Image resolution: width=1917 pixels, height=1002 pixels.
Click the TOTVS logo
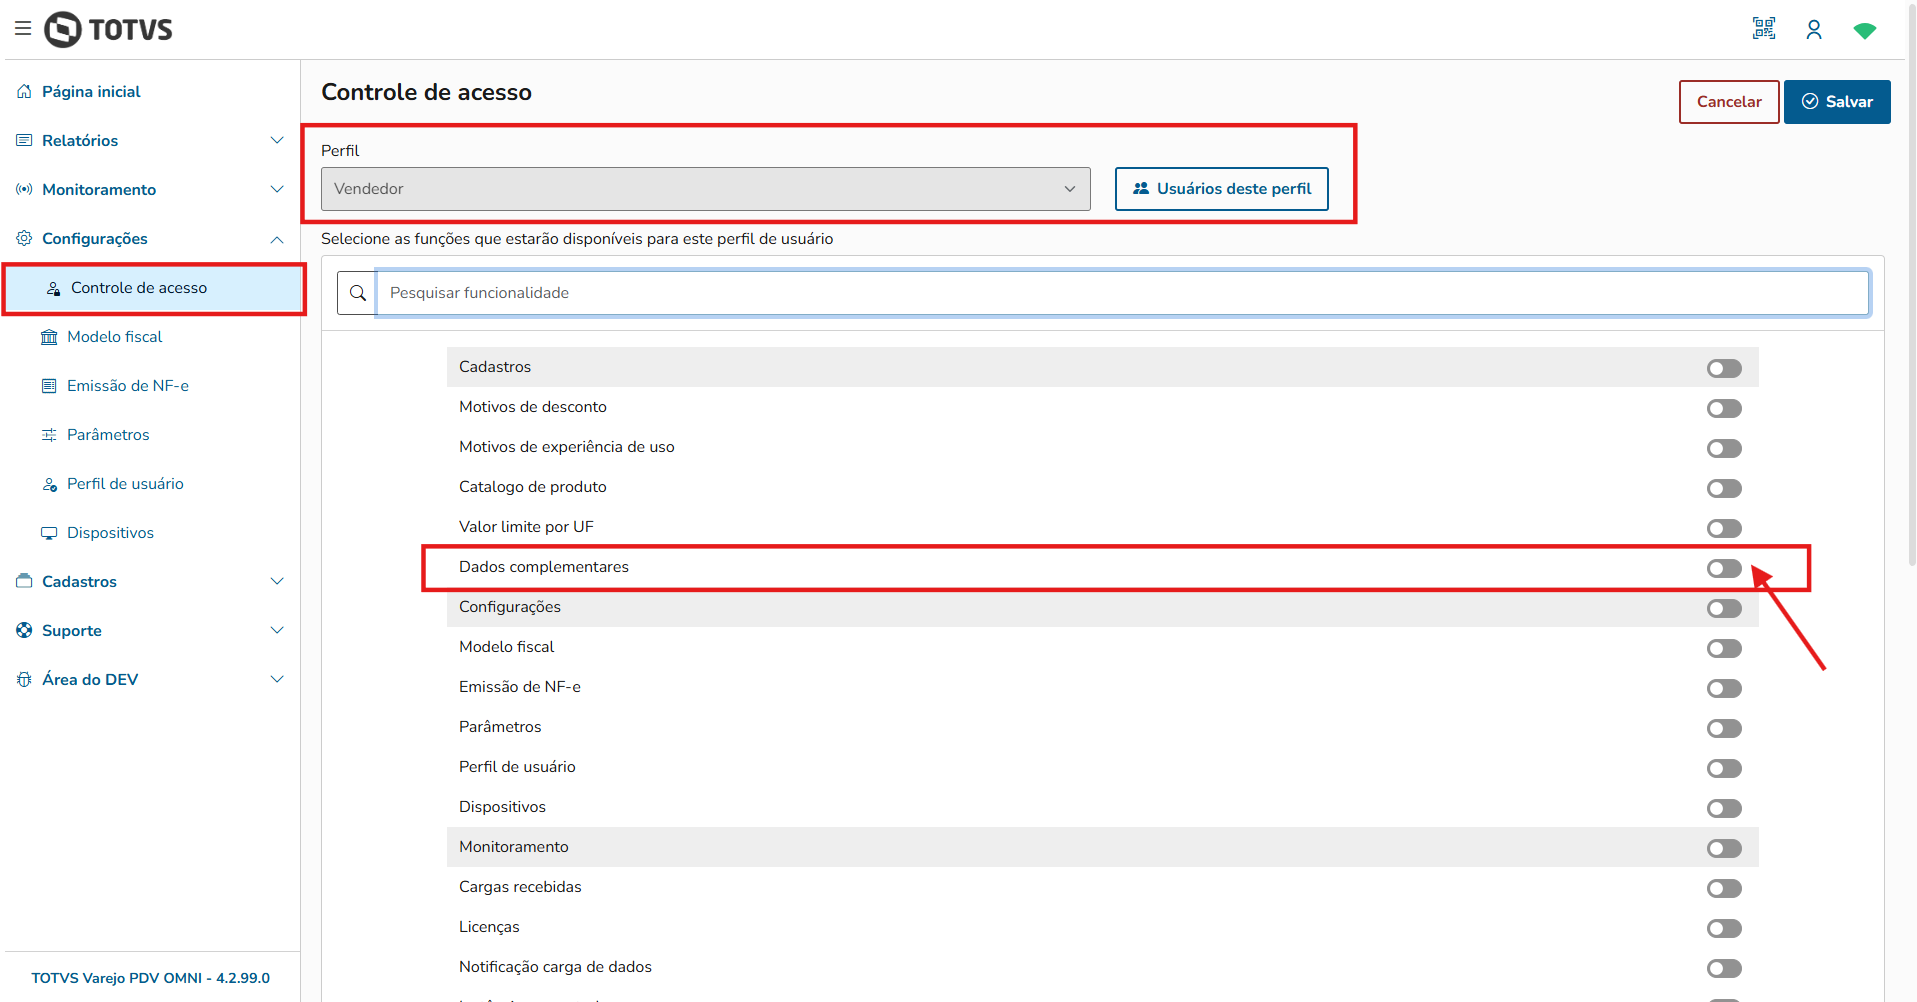click(109, 30)
